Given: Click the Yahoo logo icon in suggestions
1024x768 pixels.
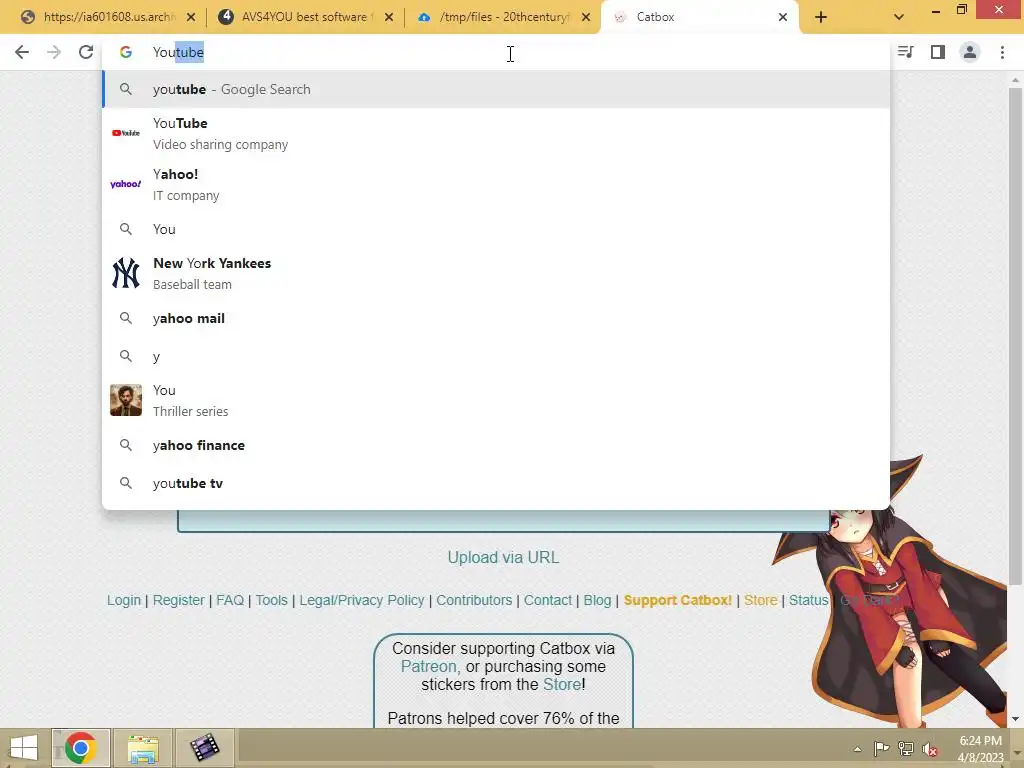Looking at the screenshot, I should pyautogui.click(x=125, y=184).
